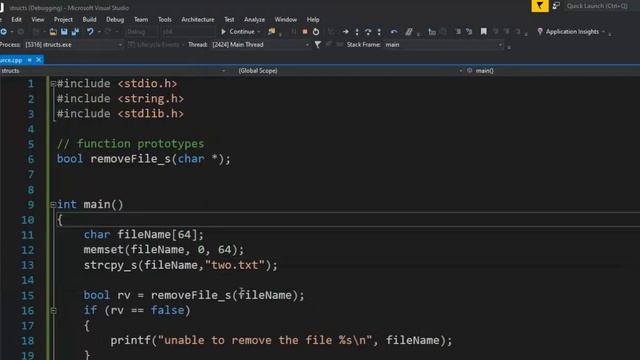Viewport: 640px width, 360px height.
Task: Click the Step Over icon
Action: pyautogui.click(x=368, y=31)
